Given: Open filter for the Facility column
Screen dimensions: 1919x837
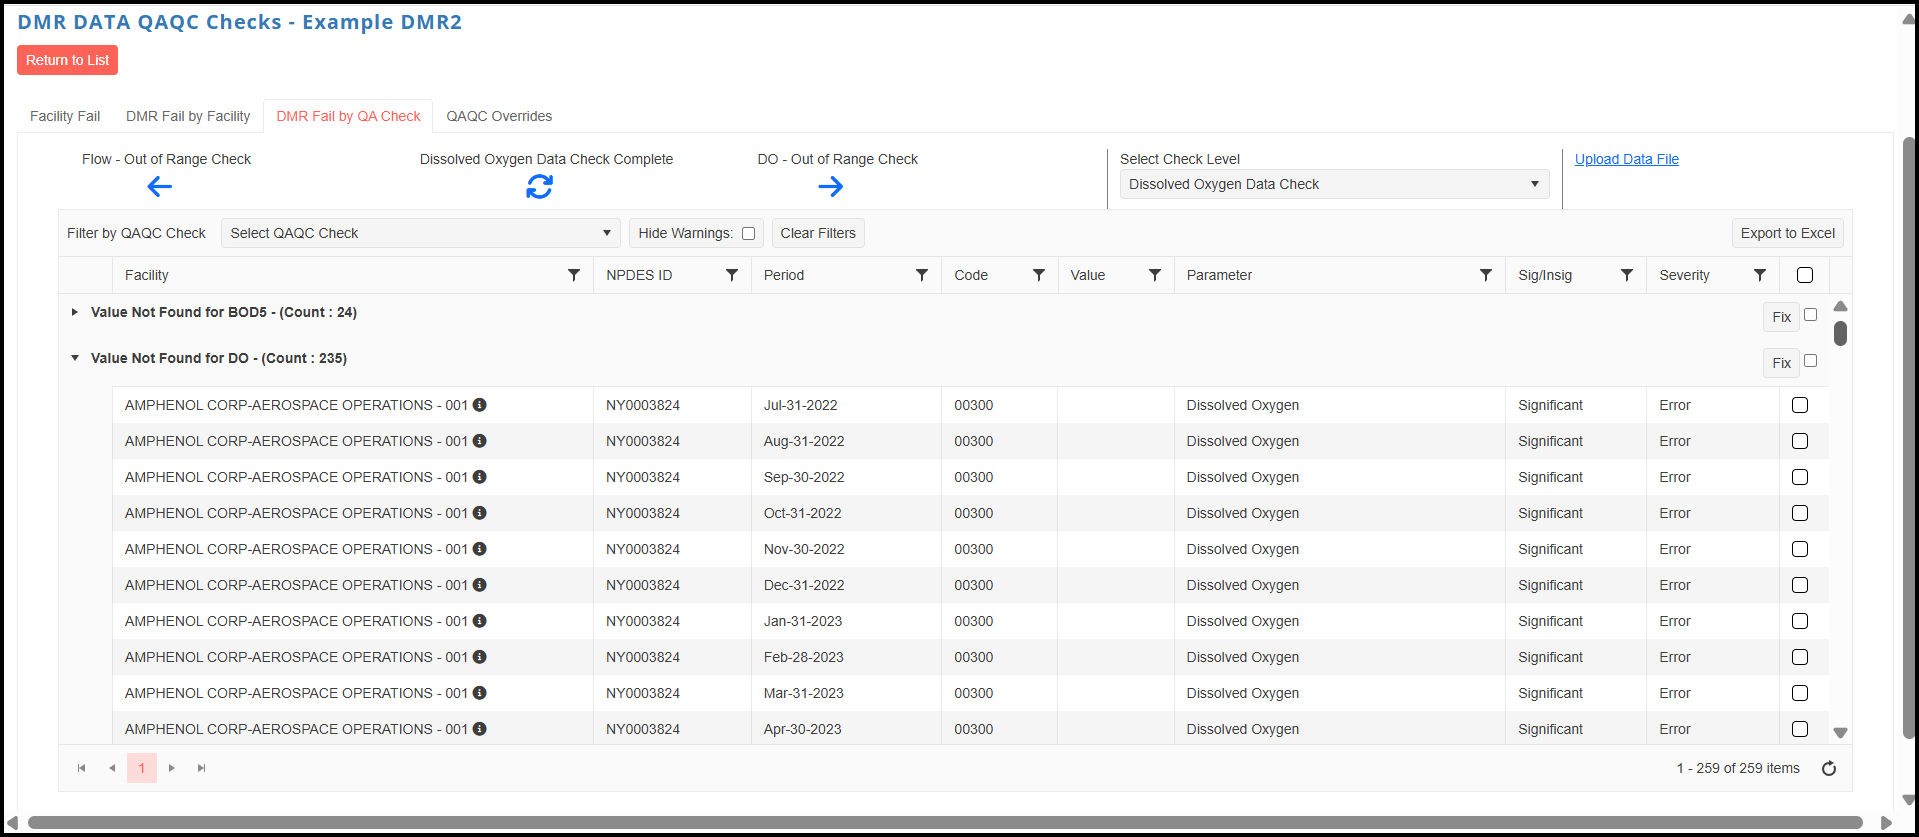Looking at the screenshot, I should [574, 275].
